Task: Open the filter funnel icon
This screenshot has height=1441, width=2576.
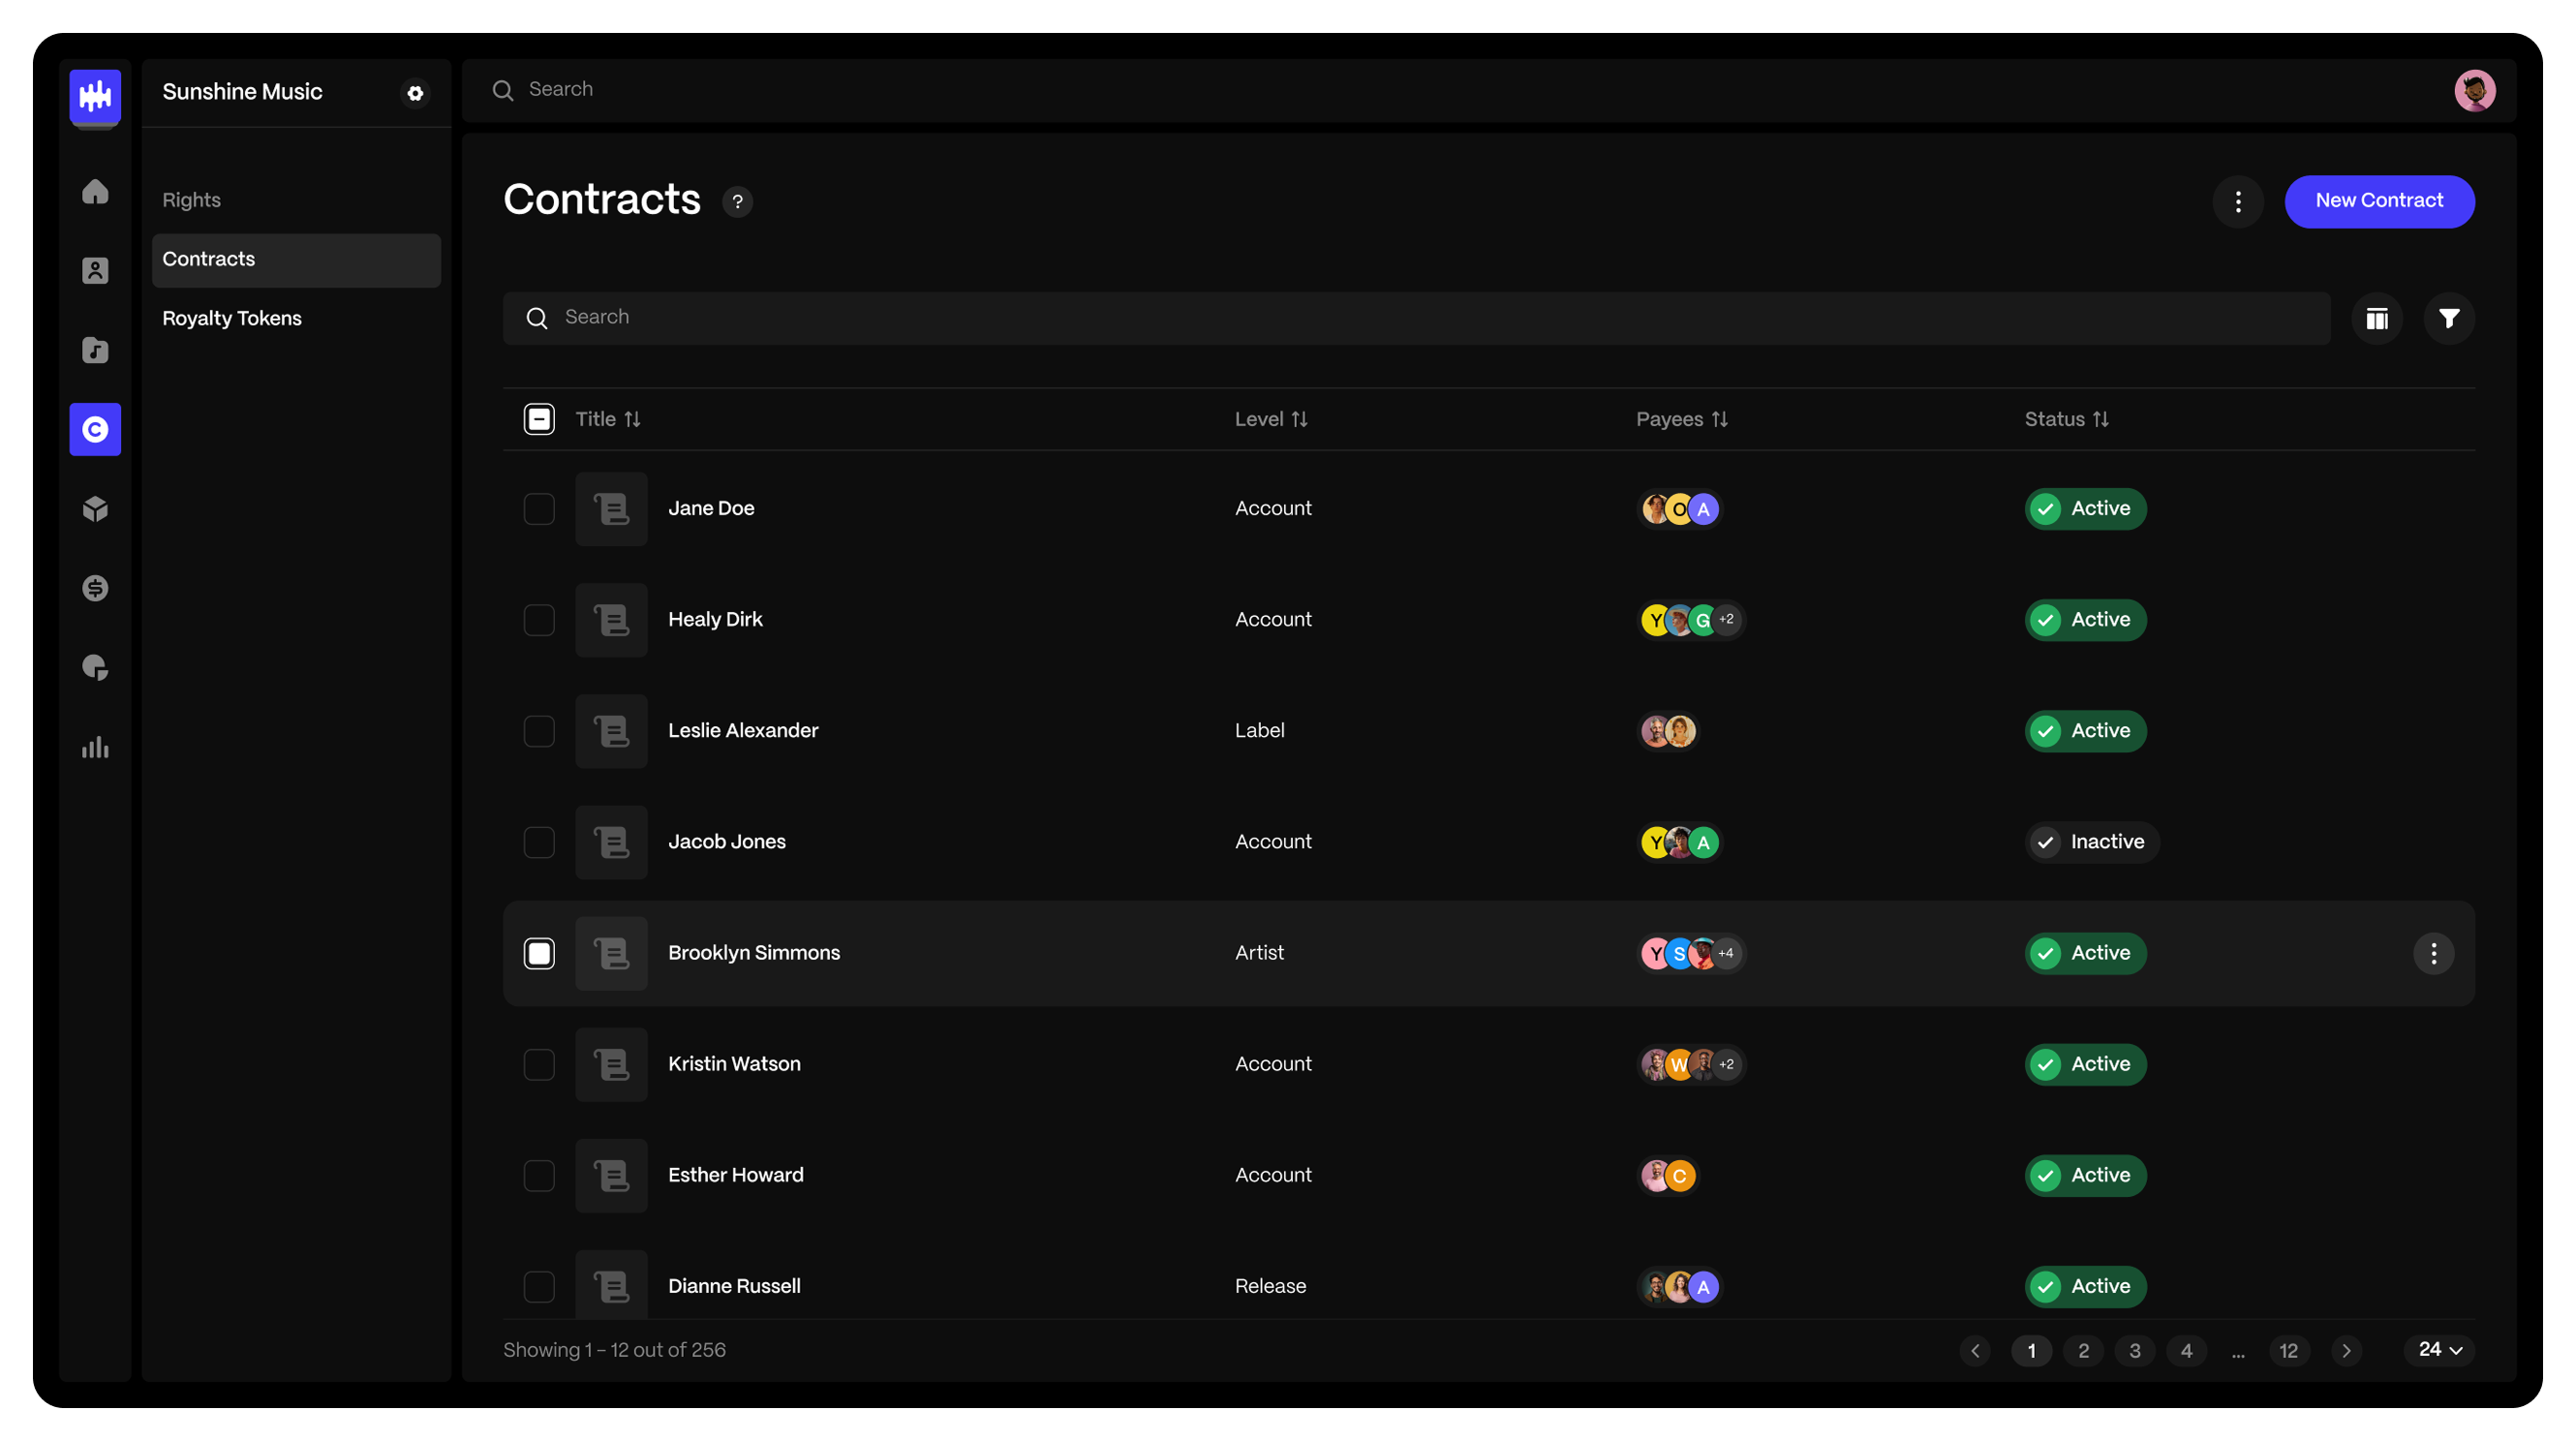Action: 2448,319
